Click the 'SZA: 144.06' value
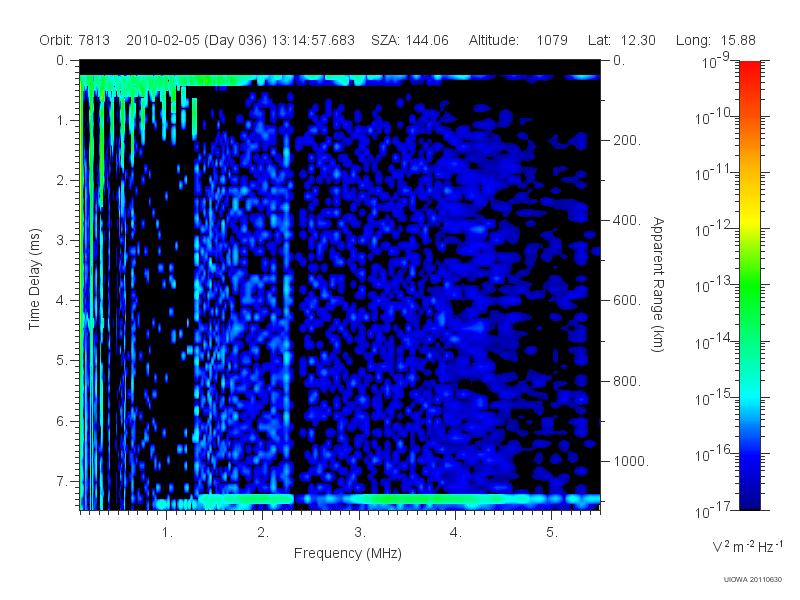The height and width of the screenshot is (600, 800). [410, 40]
